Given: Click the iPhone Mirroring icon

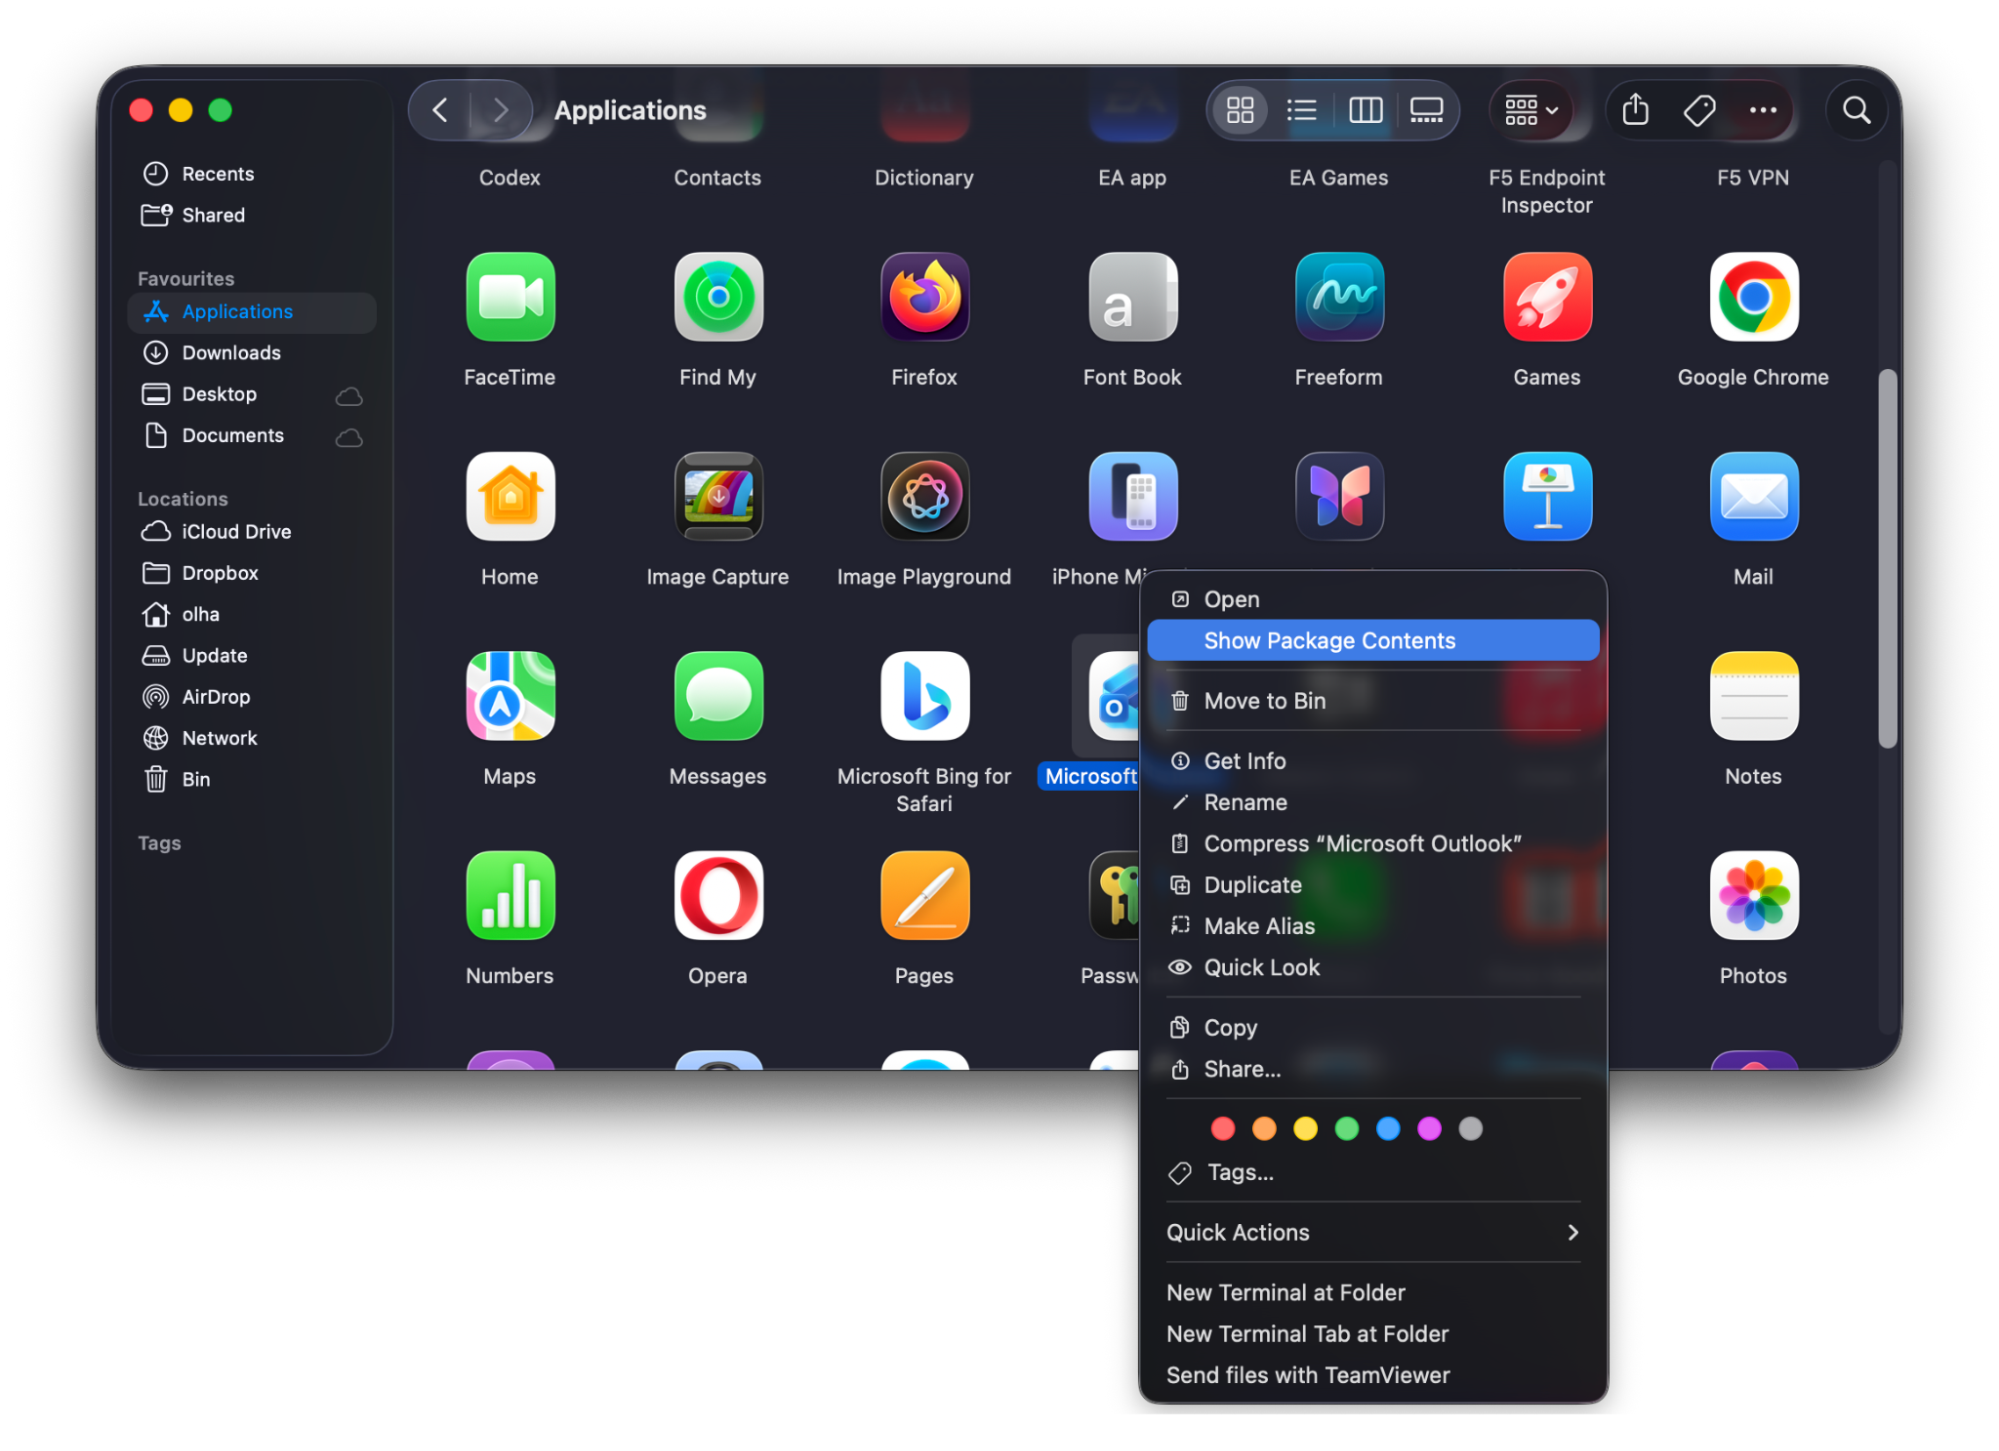Looking at the screenshot, I should click(x=1133, y=497).
